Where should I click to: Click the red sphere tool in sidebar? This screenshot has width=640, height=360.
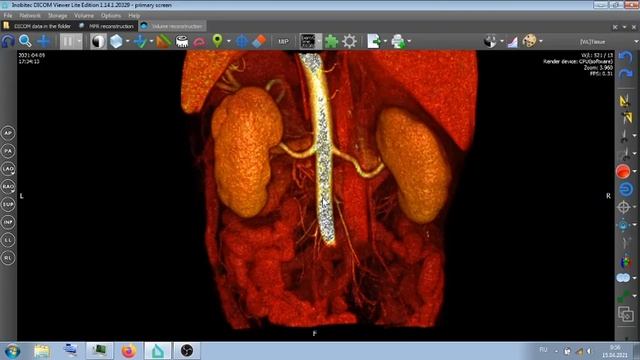pos(623,171)
